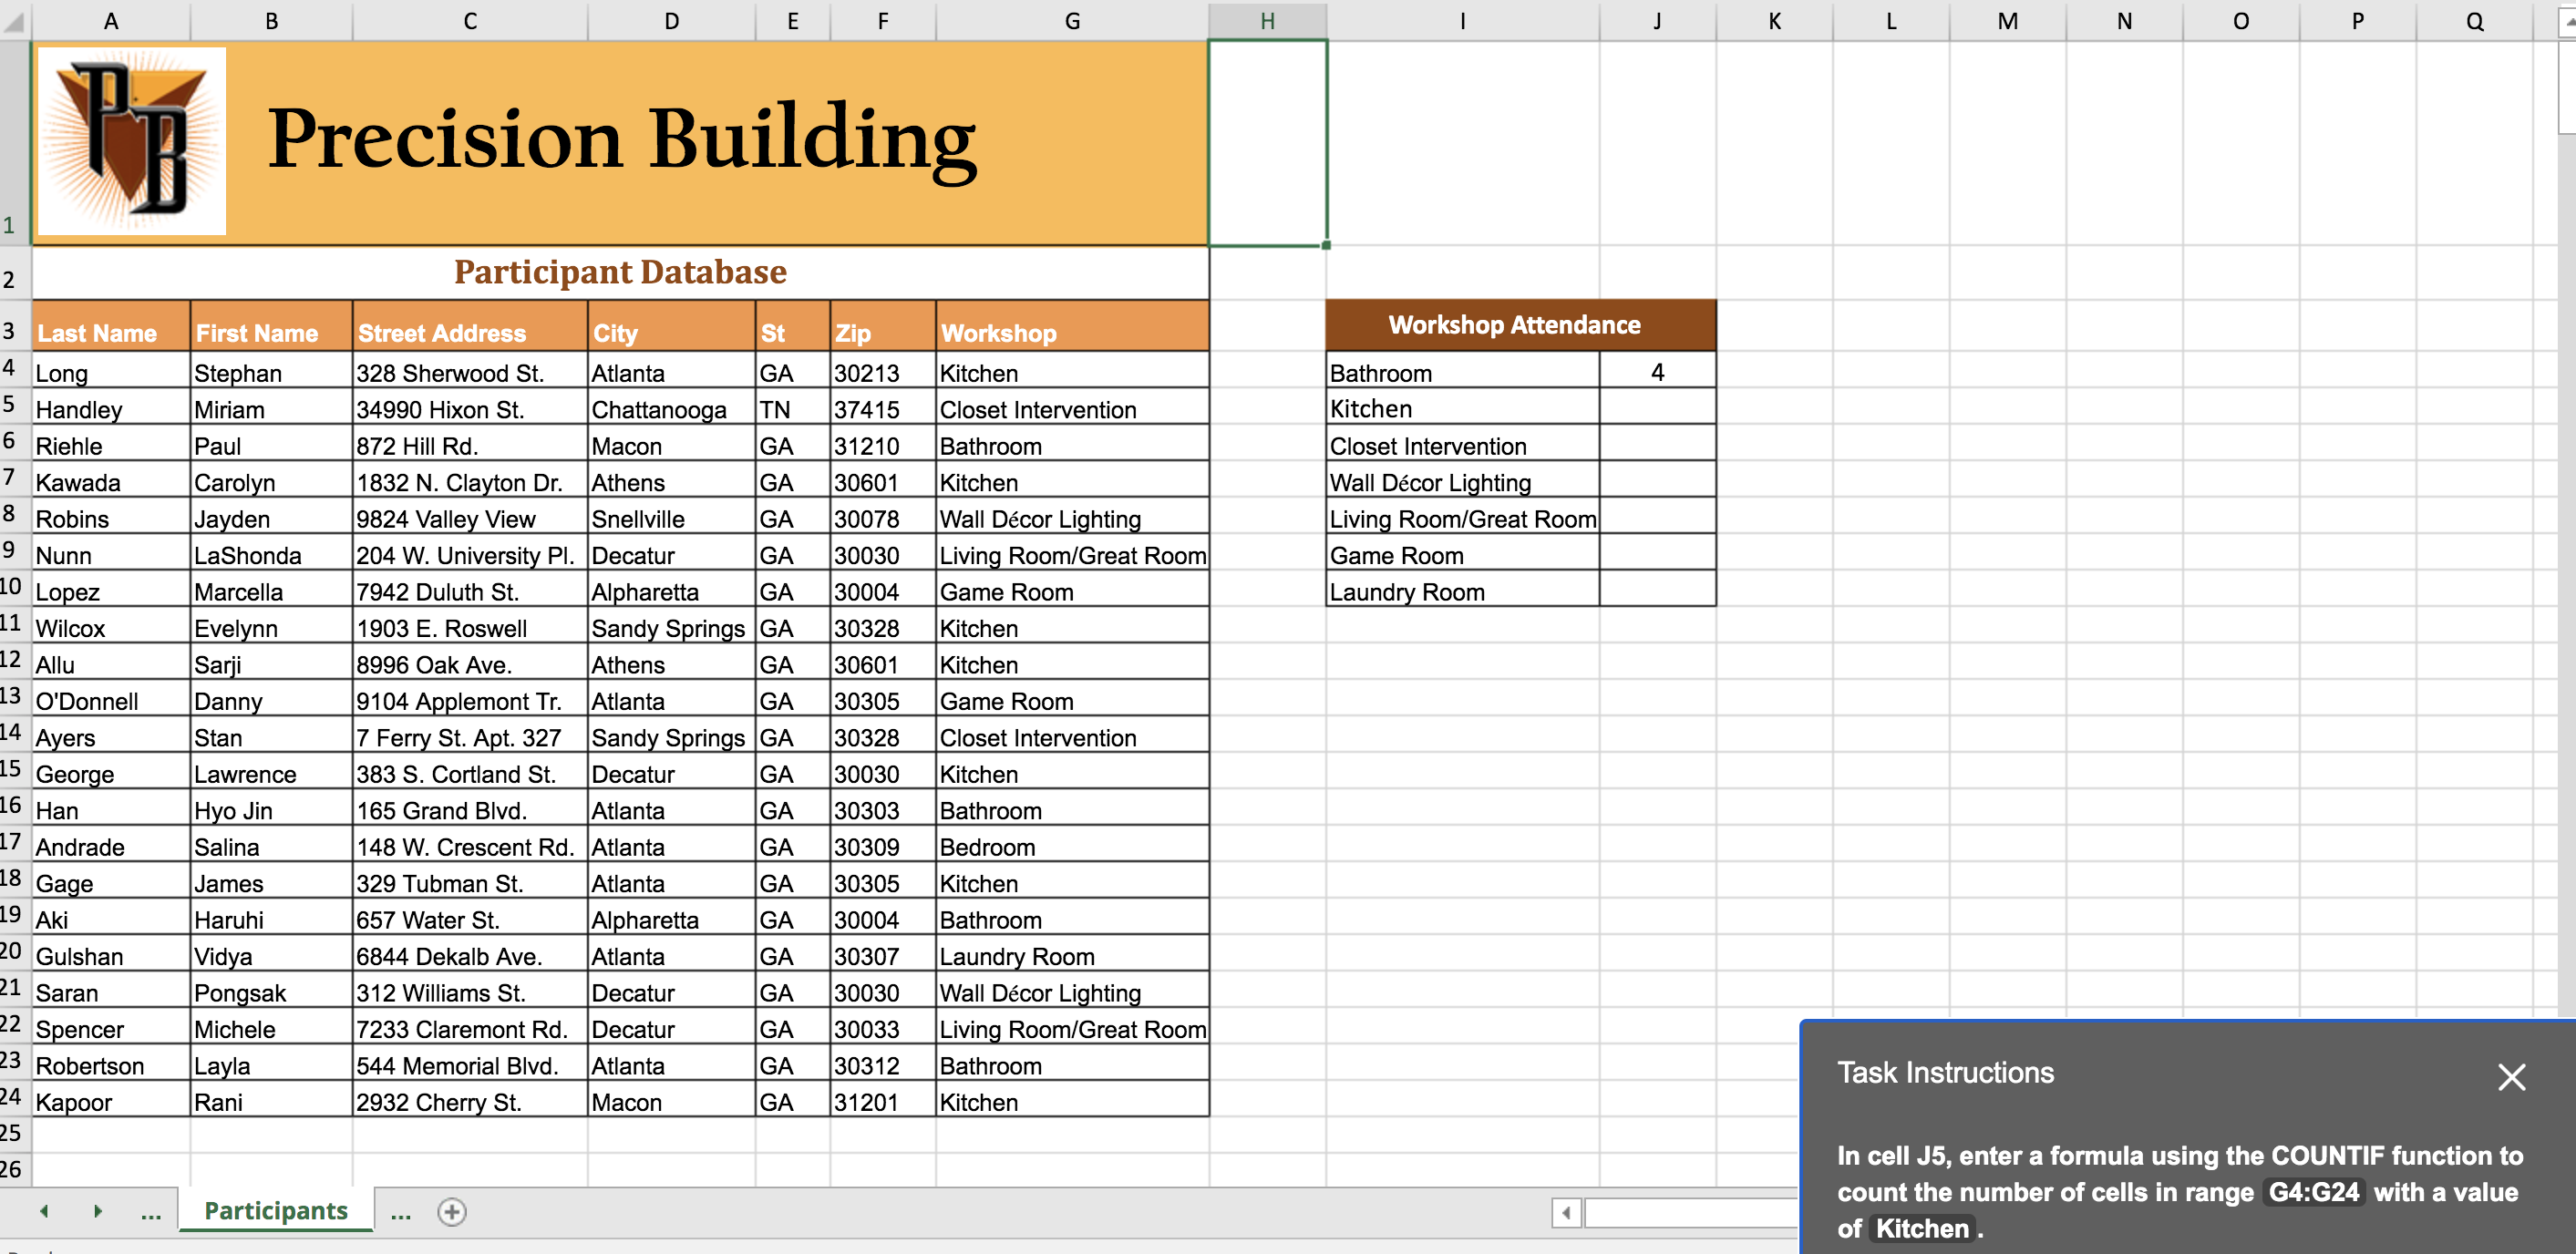Select column J header

pos(1657,21)
